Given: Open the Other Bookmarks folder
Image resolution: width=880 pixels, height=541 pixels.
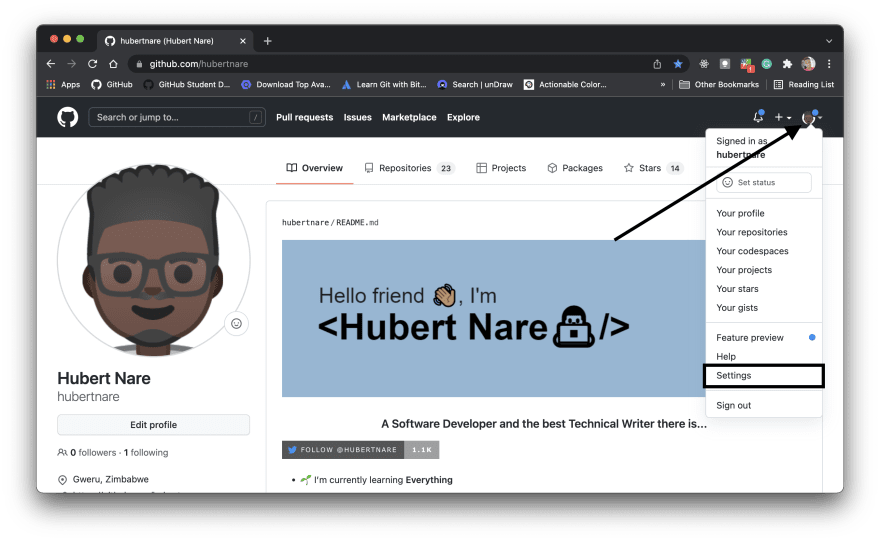Looking at the screenshot, I should click(x=719, y=85).
